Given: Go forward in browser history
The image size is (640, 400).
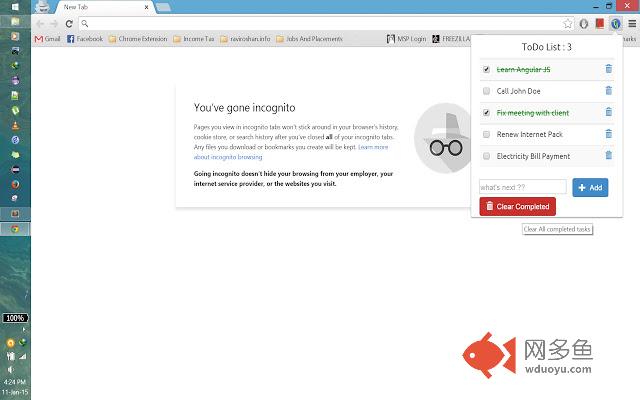Looking at the screenshot, I should (54, 24).
